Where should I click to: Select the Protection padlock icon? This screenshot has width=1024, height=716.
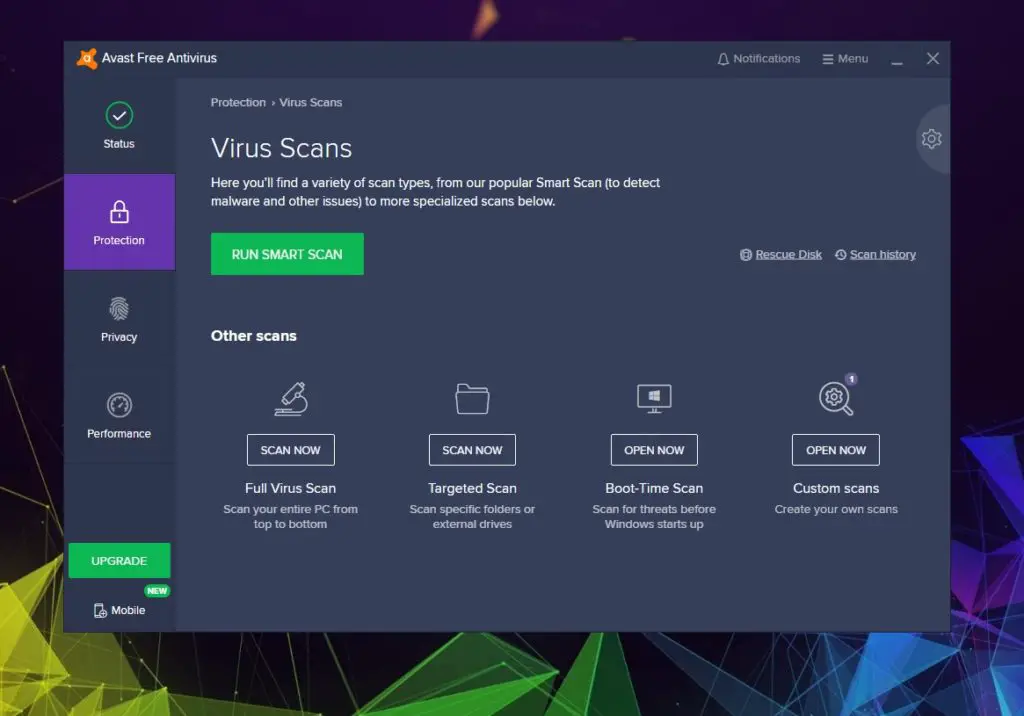(x=119, y=212)
